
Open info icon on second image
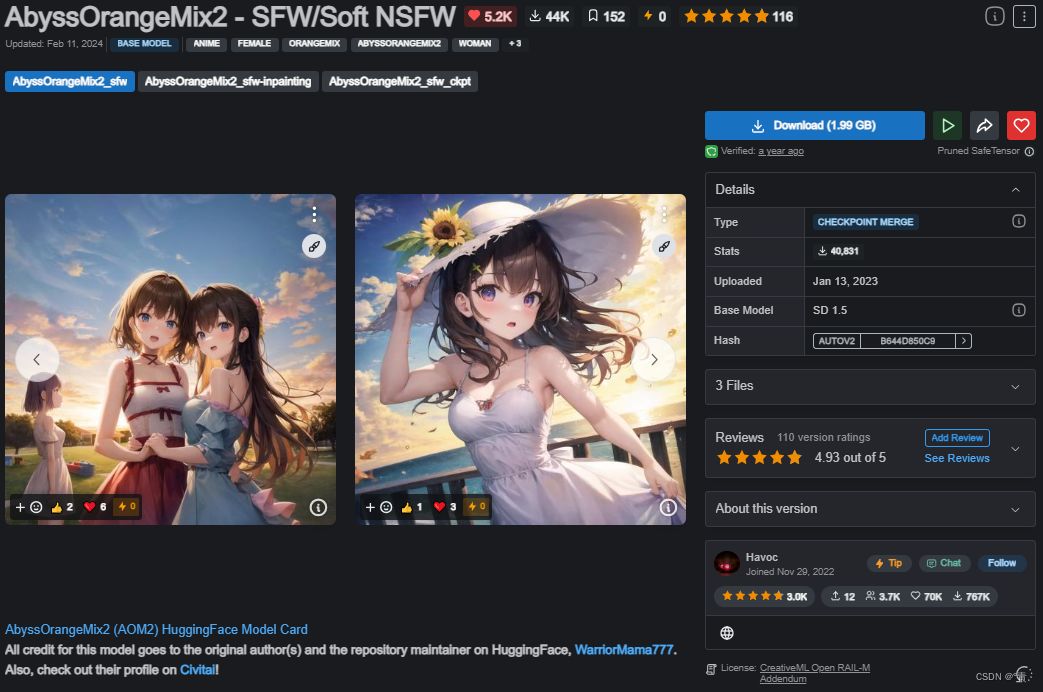point(668,508)
